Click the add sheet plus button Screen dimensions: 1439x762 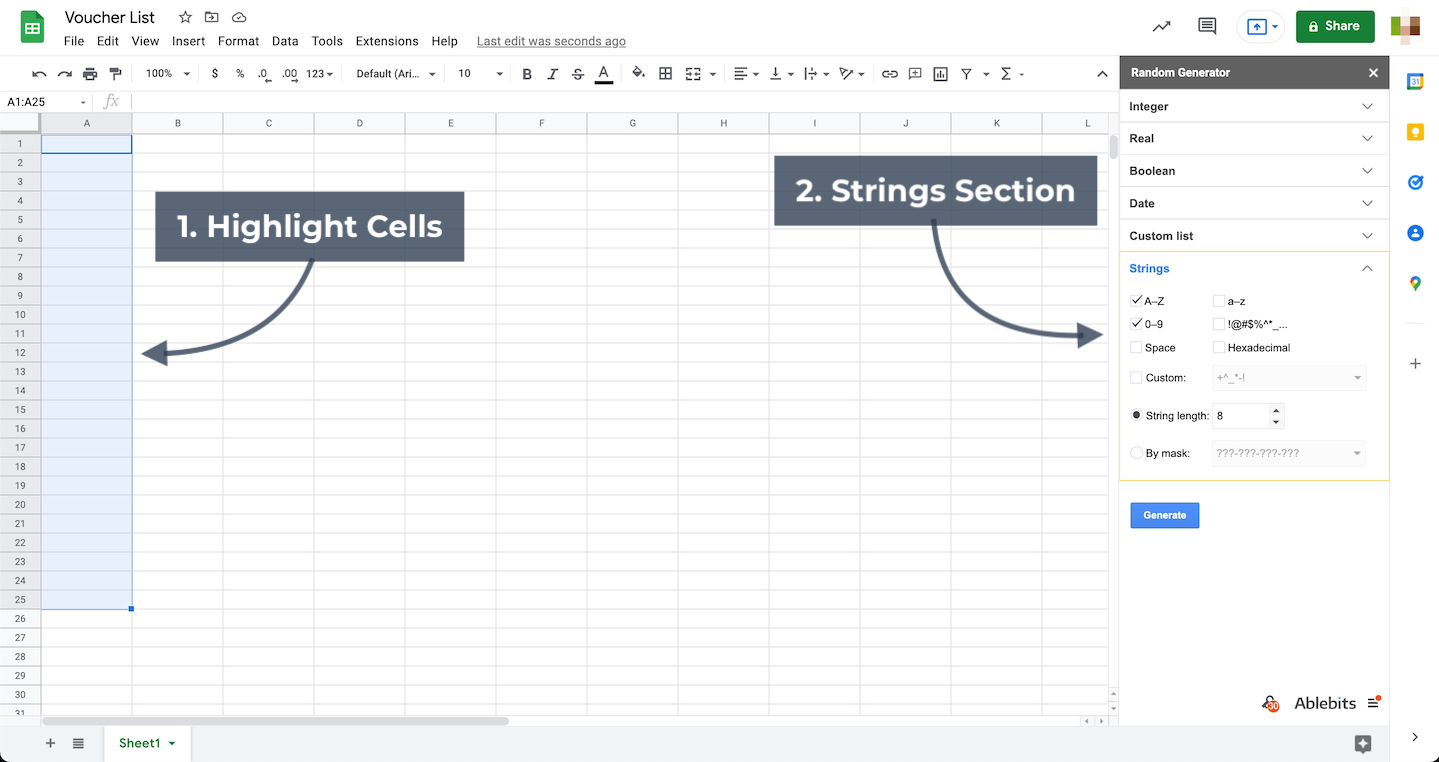[51, 743]
